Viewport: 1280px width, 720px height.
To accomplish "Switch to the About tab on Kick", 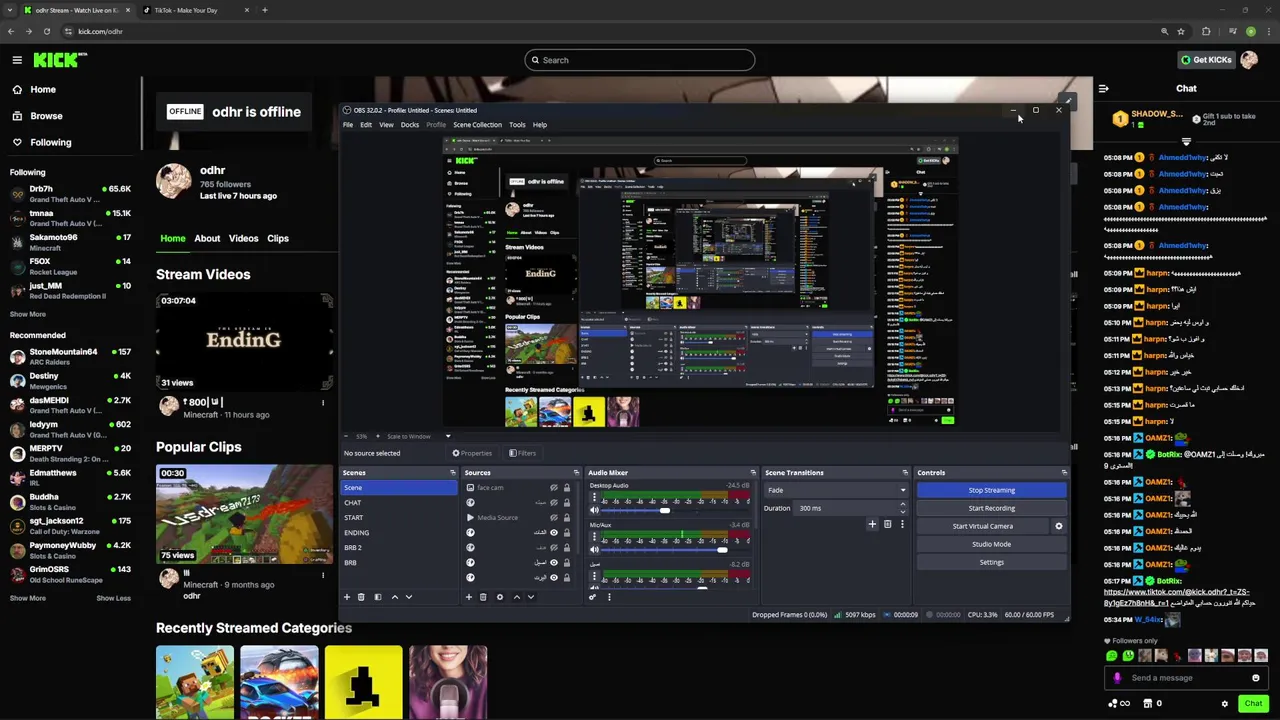I will point(207,238).
